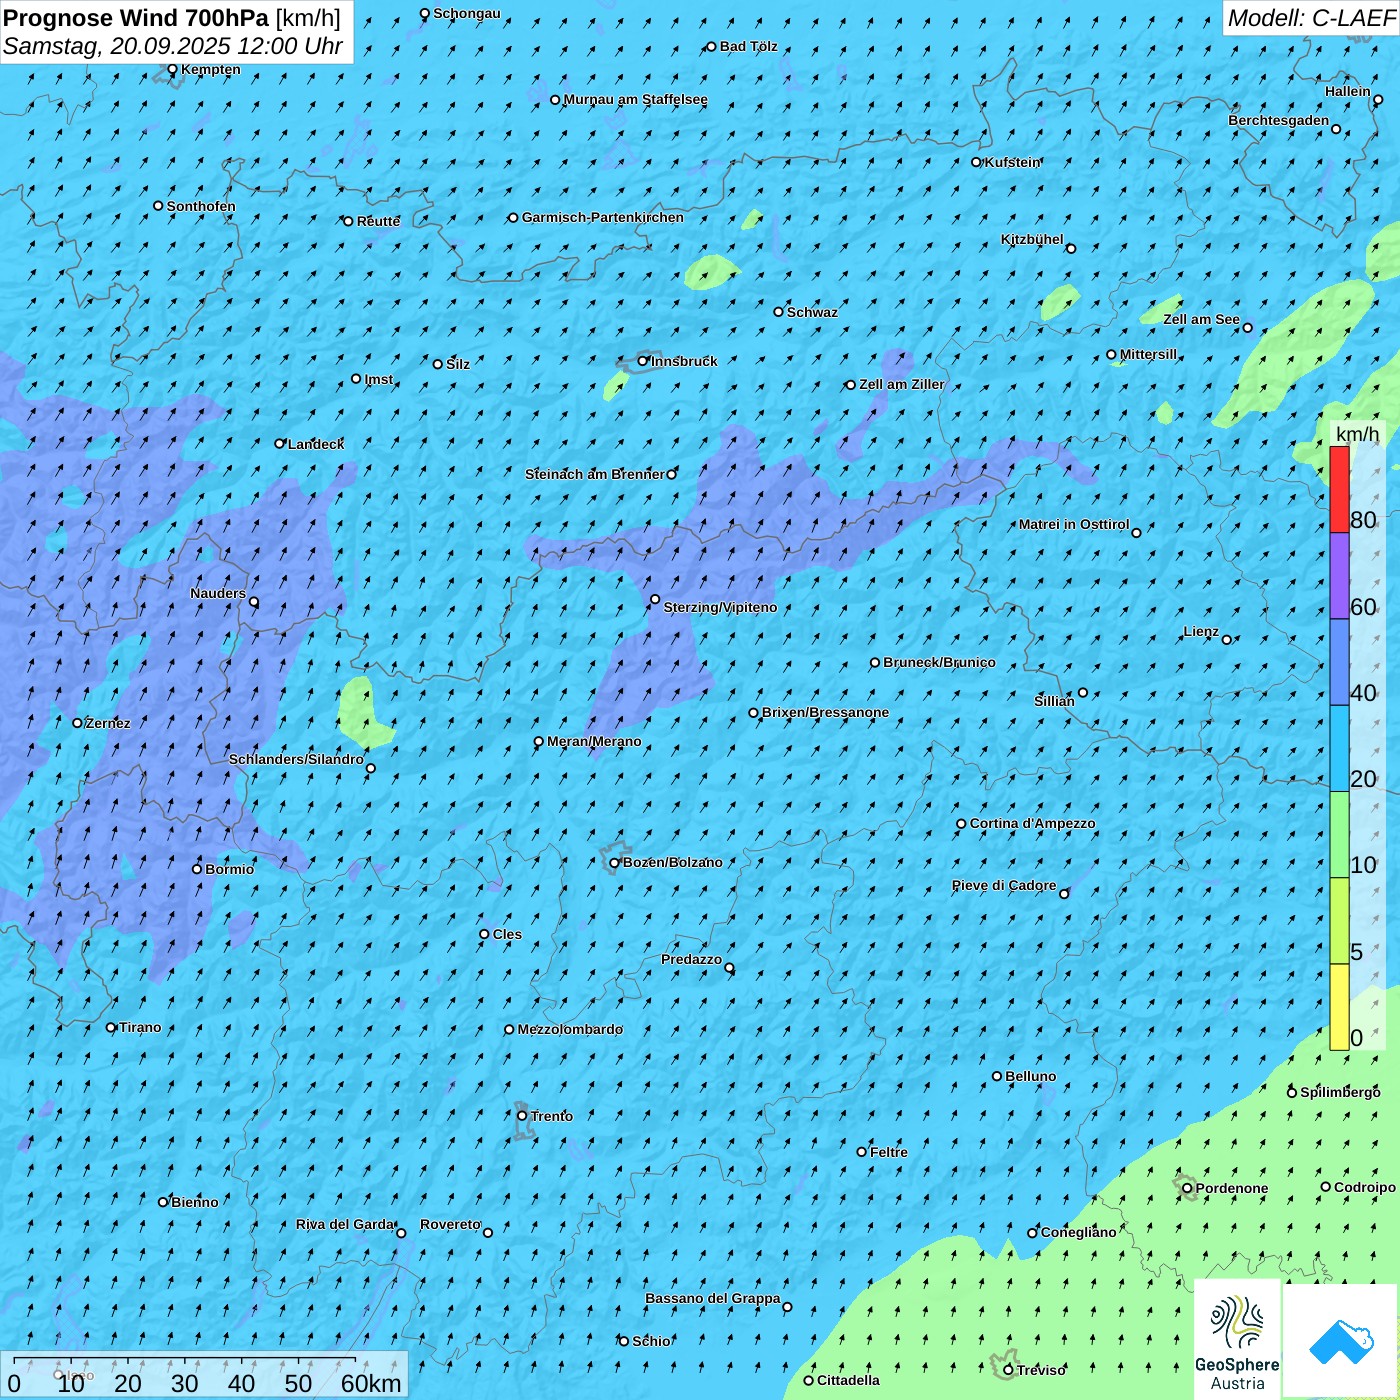Image resolution: width=1400 pixels, height=1400 pixels.
Task: Click the 'Modell: C-LAEF' label
Action: 1311,18
